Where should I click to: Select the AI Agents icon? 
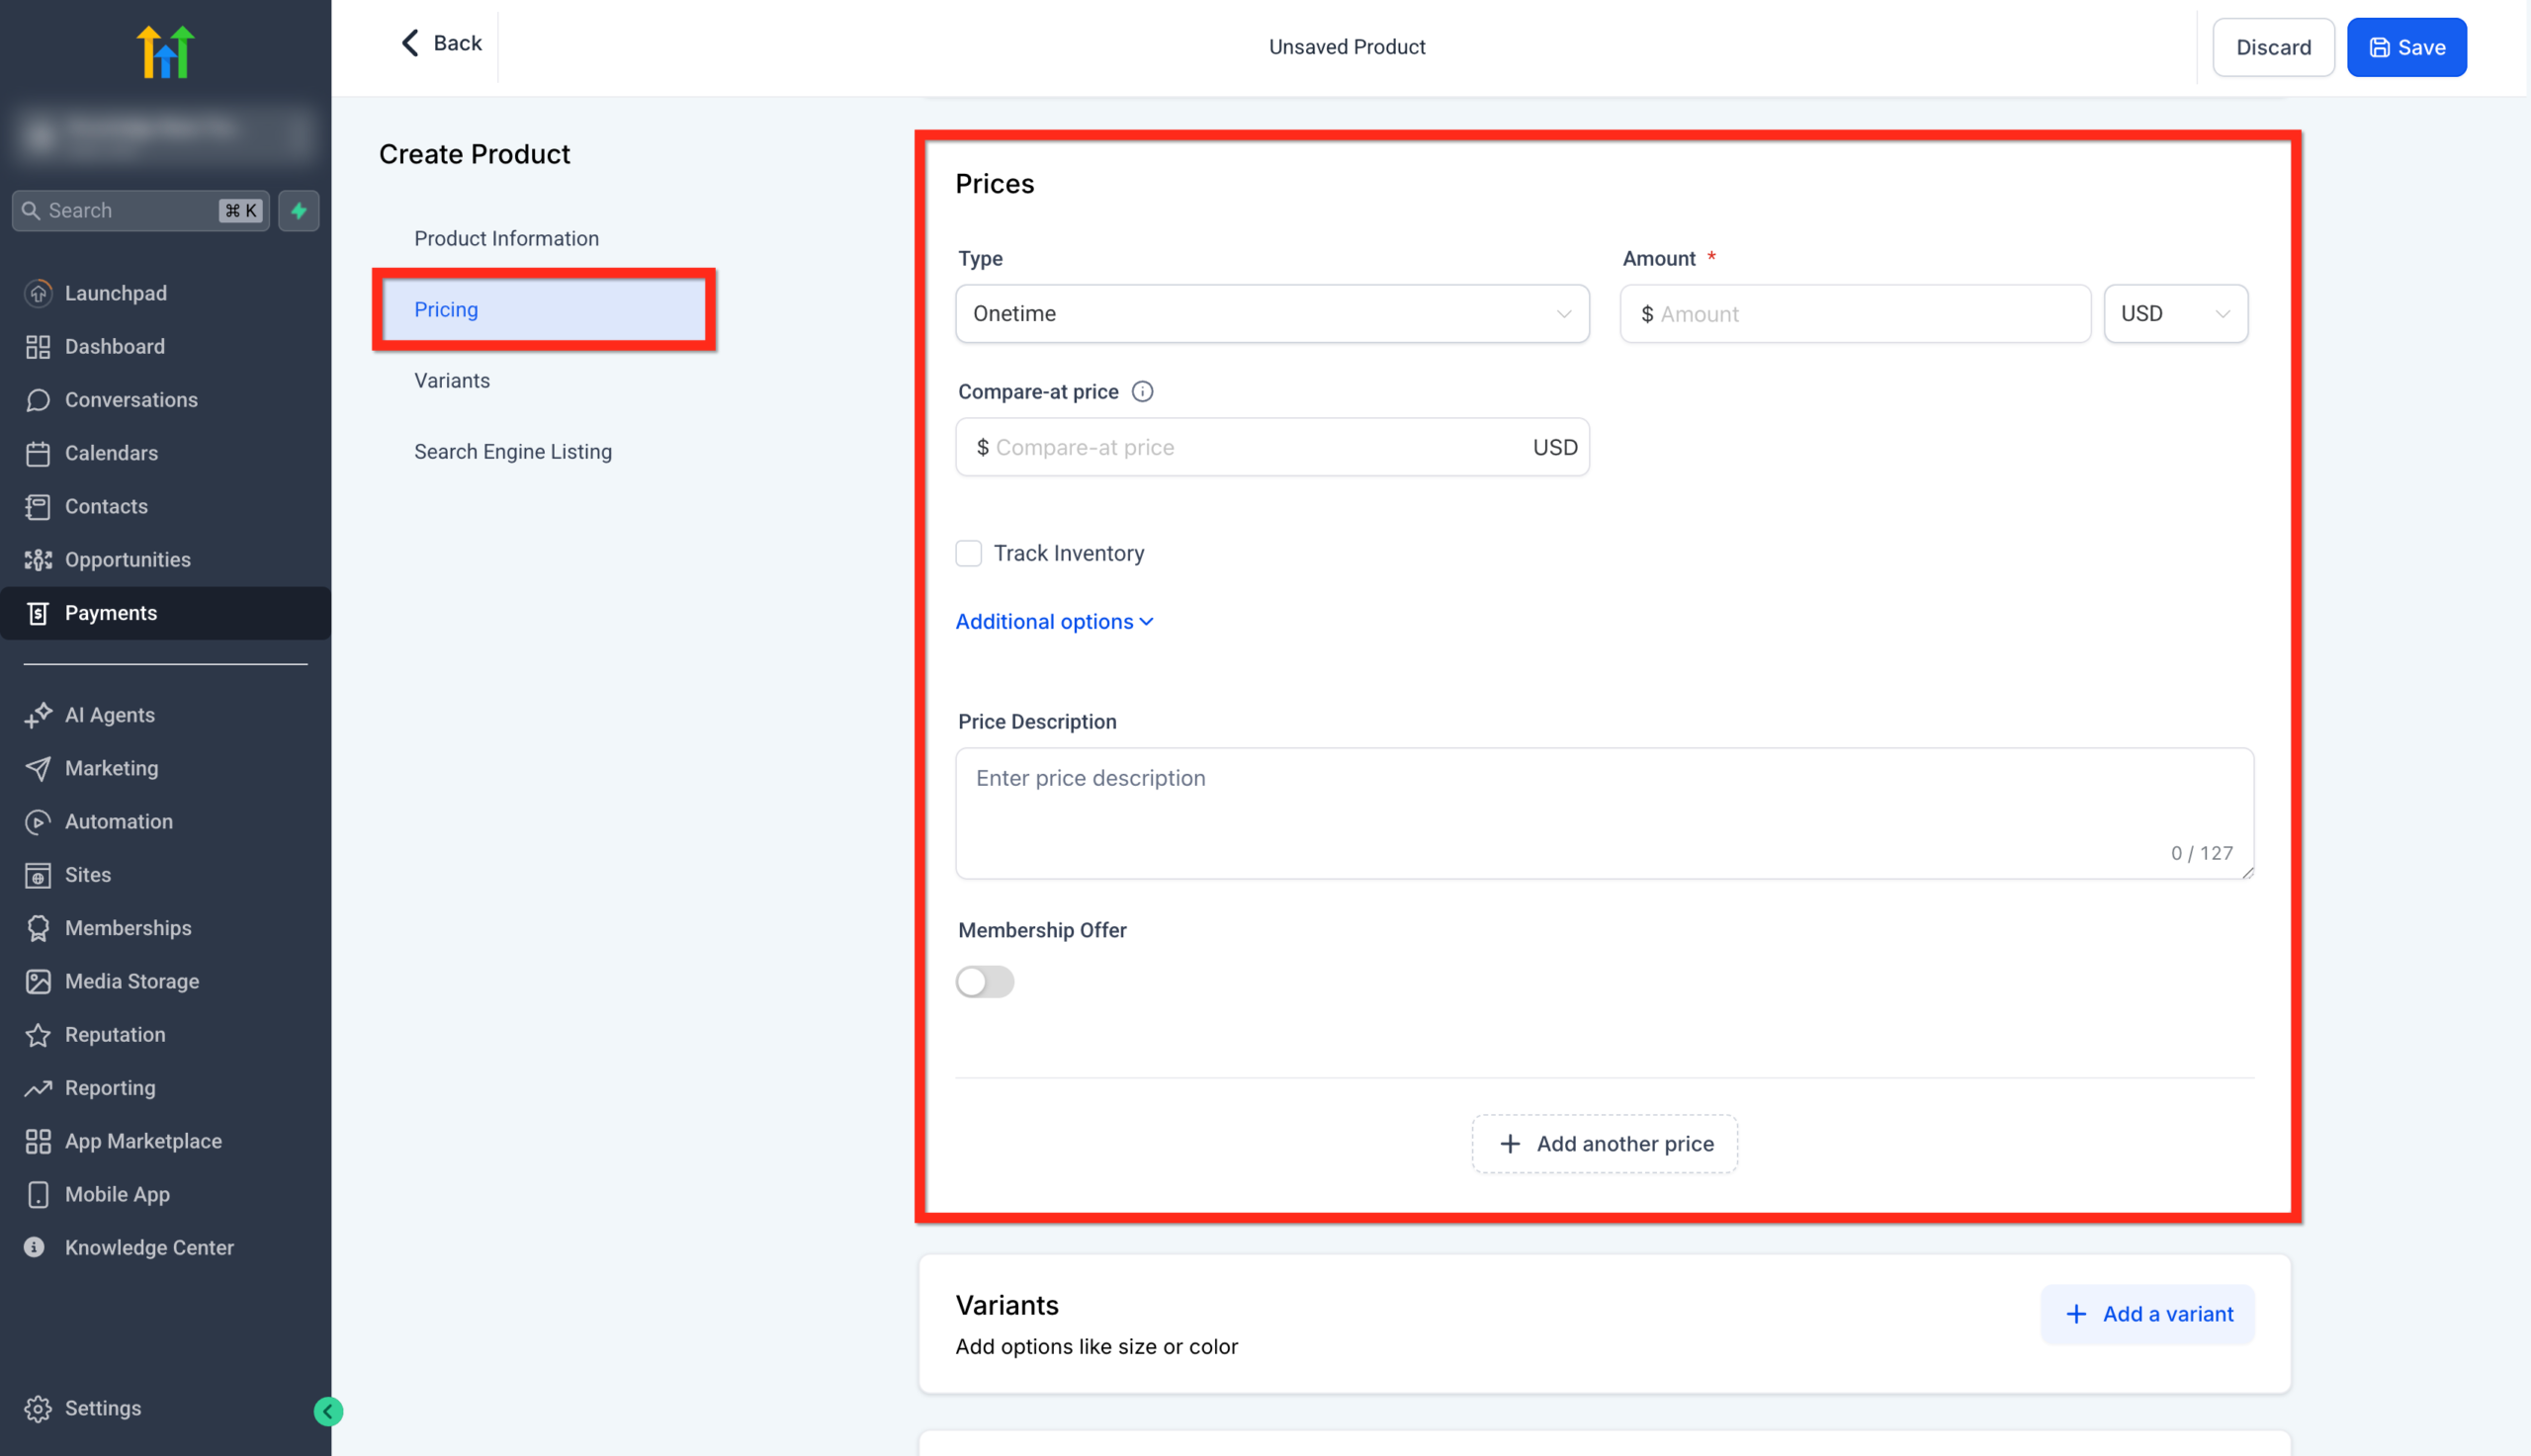(x=38, y=714)
